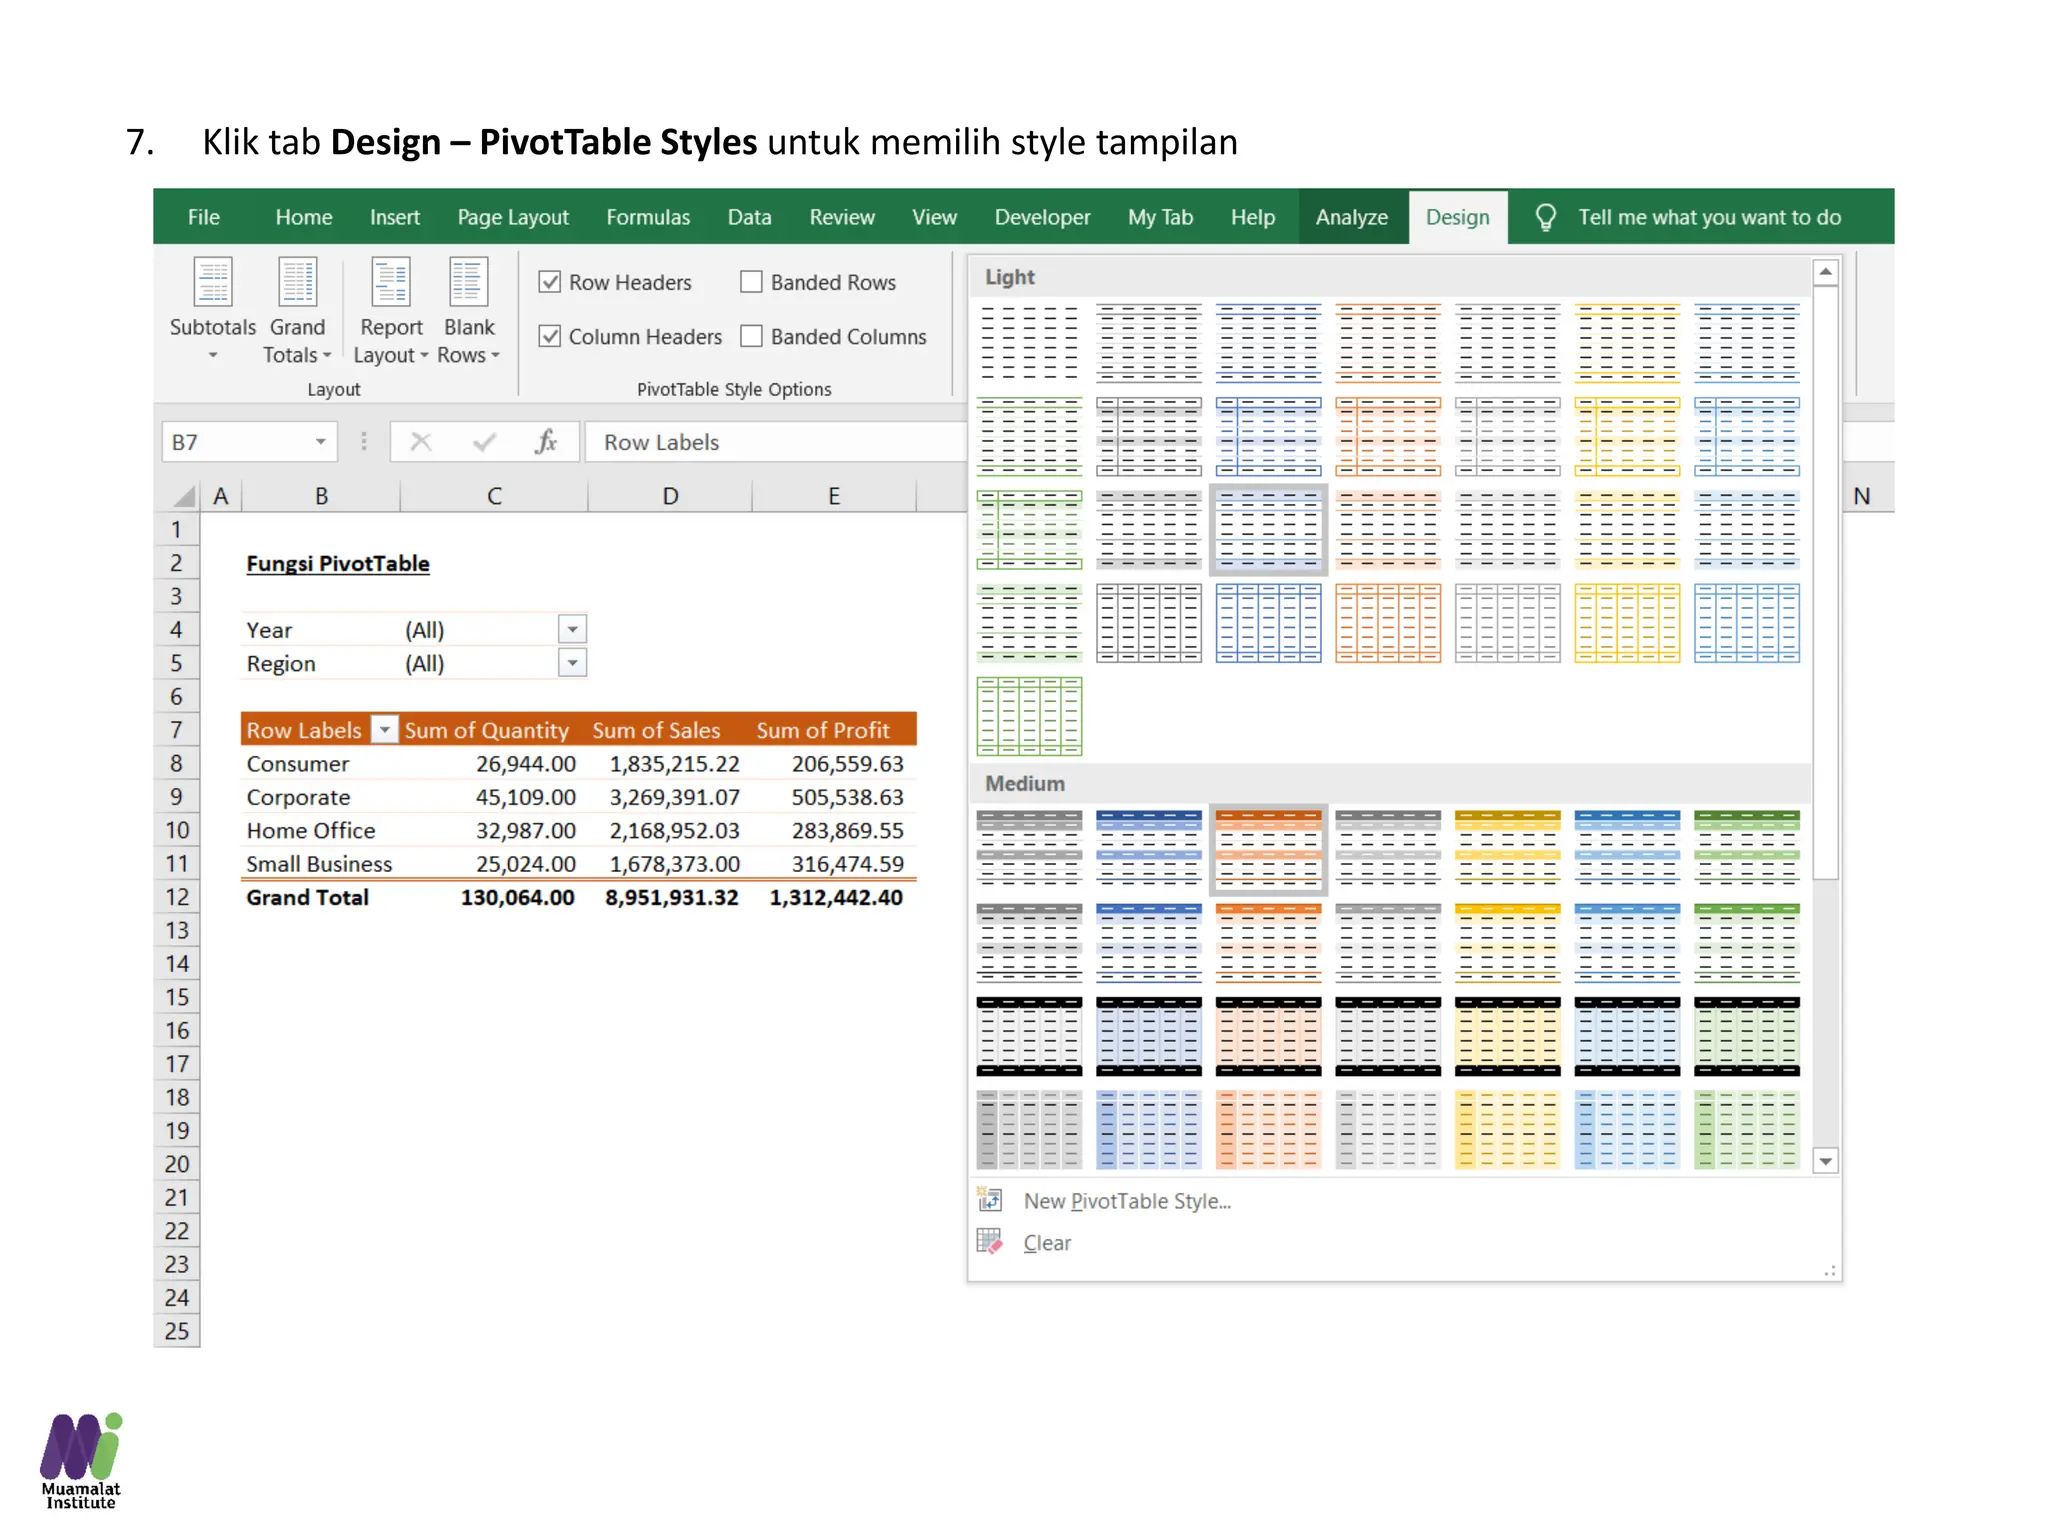Click the formula bar expand dots handle

364,442
